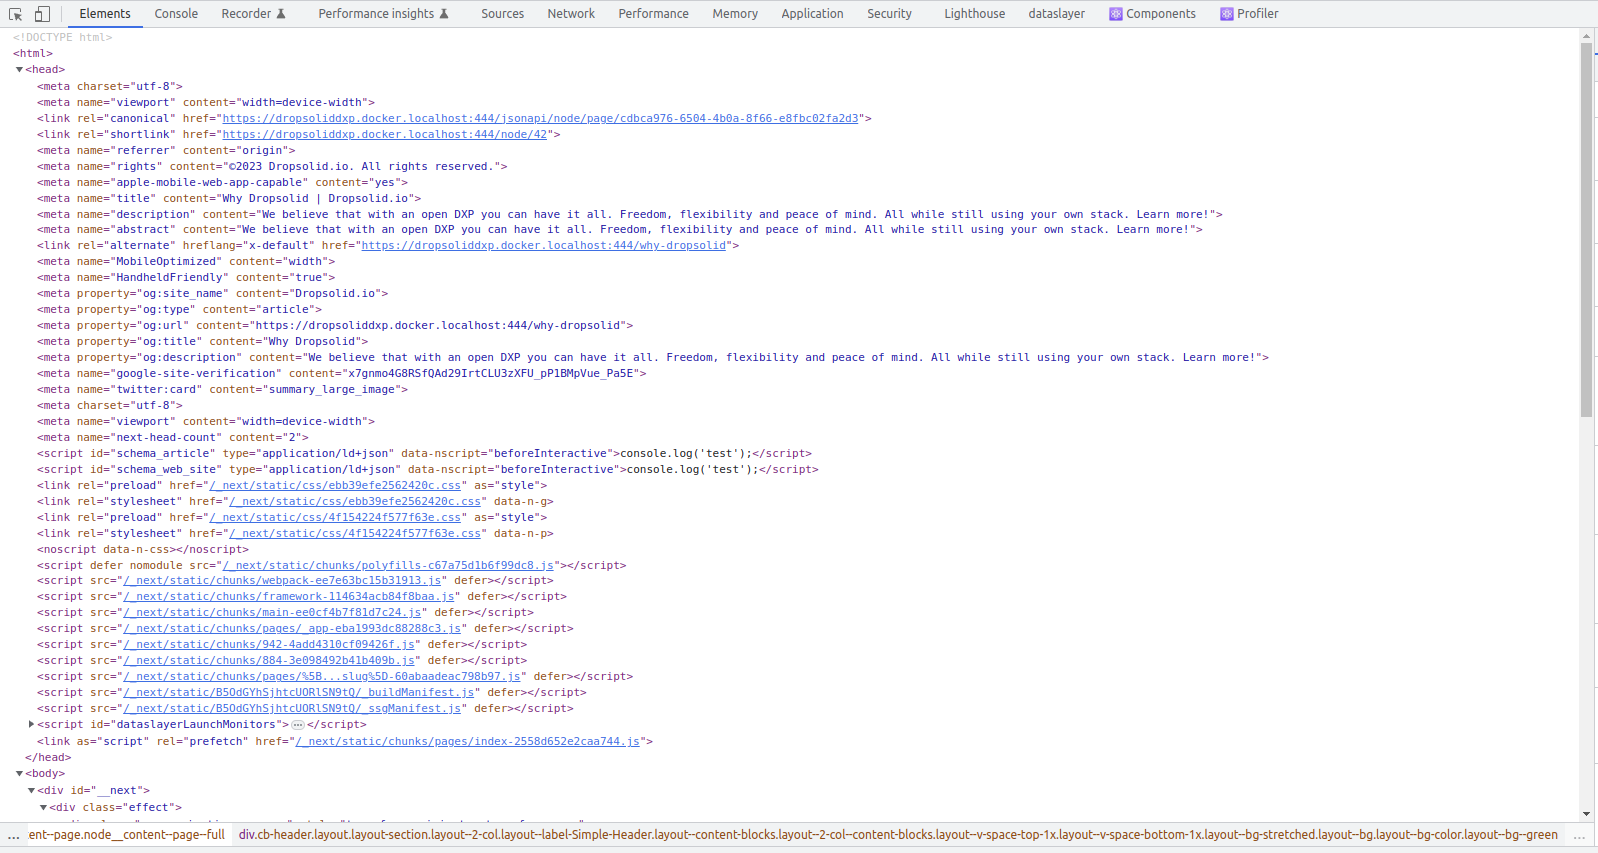Open the Security tab
The width and height of the screenshot is (1598, 853).
889,14
